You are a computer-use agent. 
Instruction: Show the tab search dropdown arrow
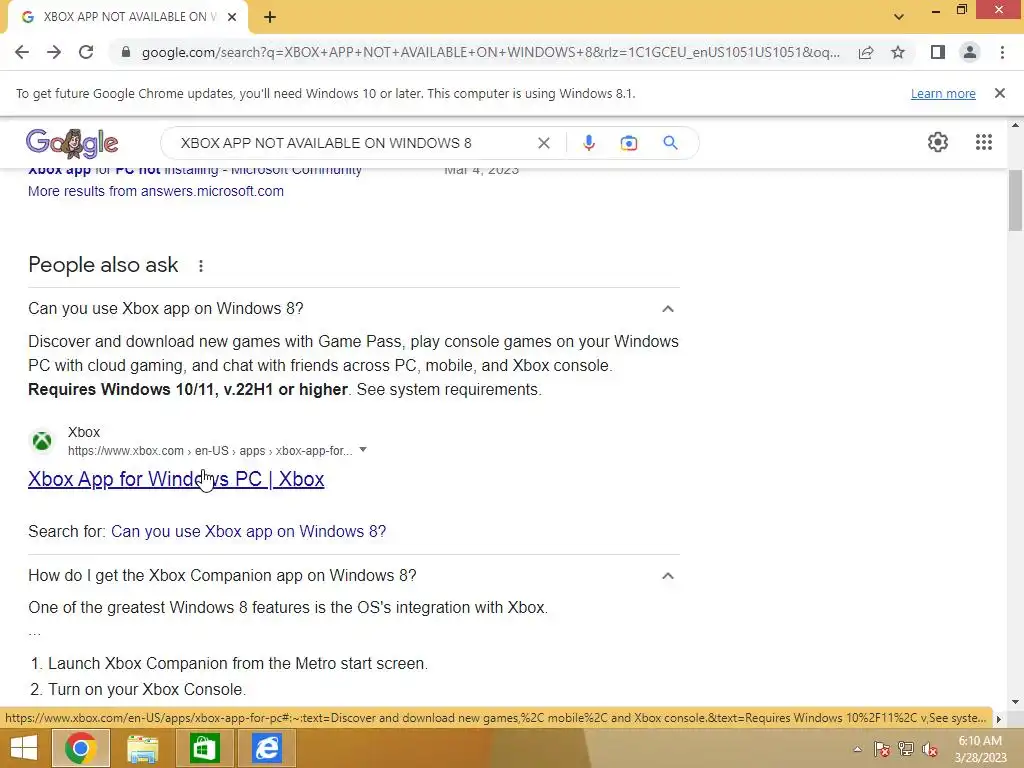tap(899, 17)
